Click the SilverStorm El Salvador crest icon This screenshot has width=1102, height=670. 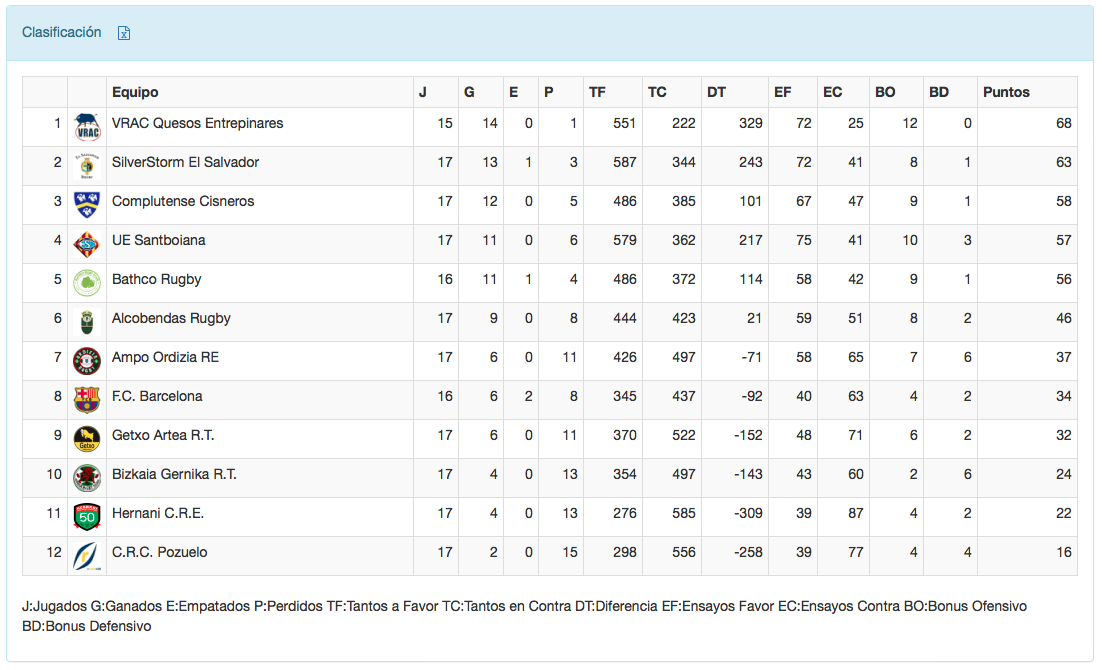(x=87, y=166)
